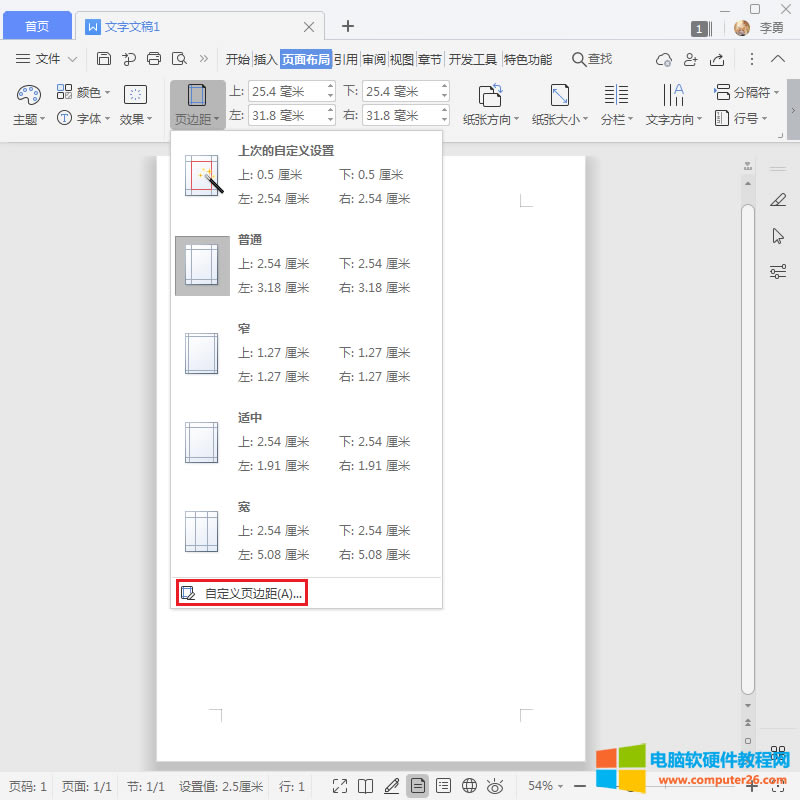Click the Print icon in quick toolbar
Image resolution: width=800 pixels, height=800 pixels.
tap(154, 59)
